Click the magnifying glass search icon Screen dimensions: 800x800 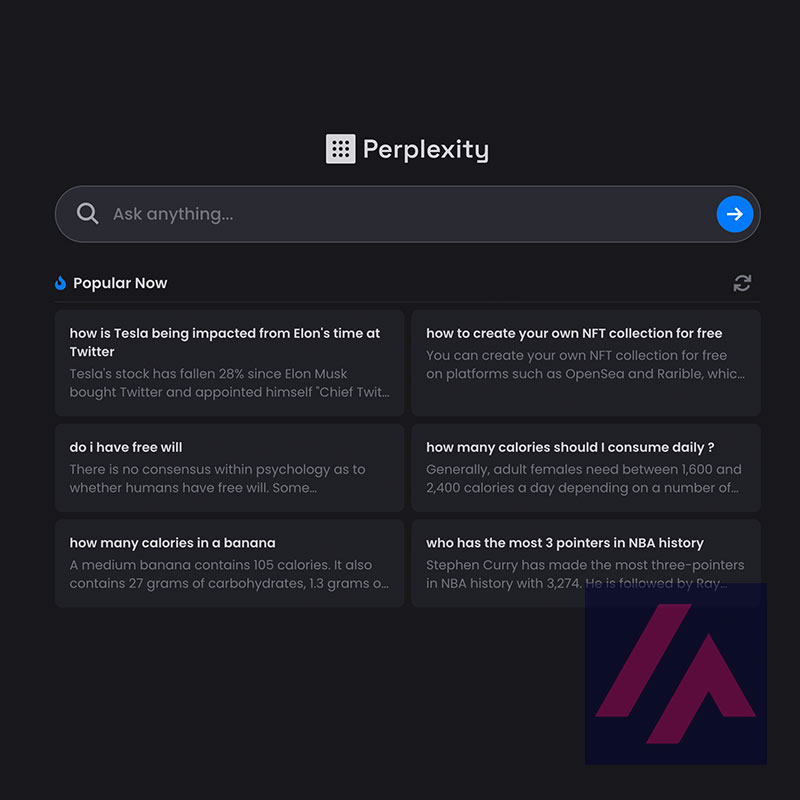click(x=87, y=213)
